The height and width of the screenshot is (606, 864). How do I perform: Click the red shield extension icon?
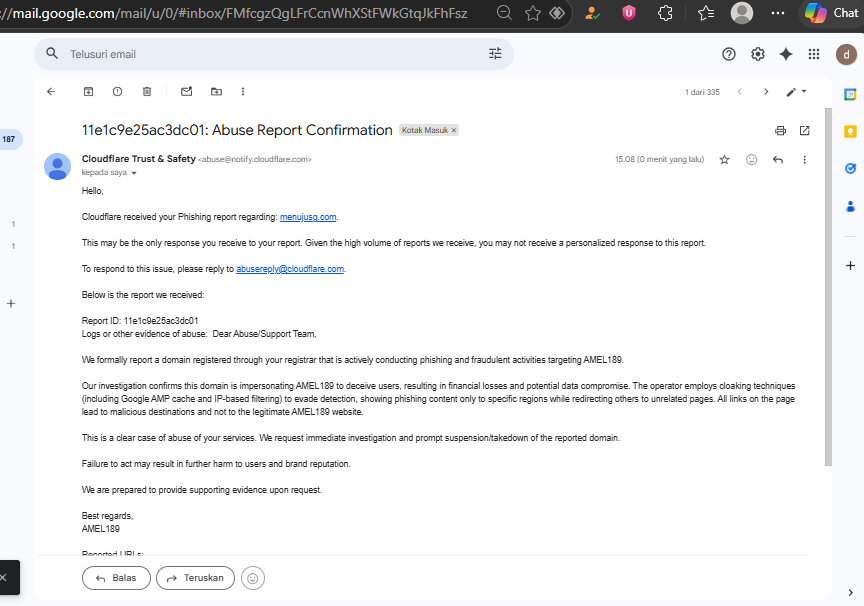[x=629, y=13]
